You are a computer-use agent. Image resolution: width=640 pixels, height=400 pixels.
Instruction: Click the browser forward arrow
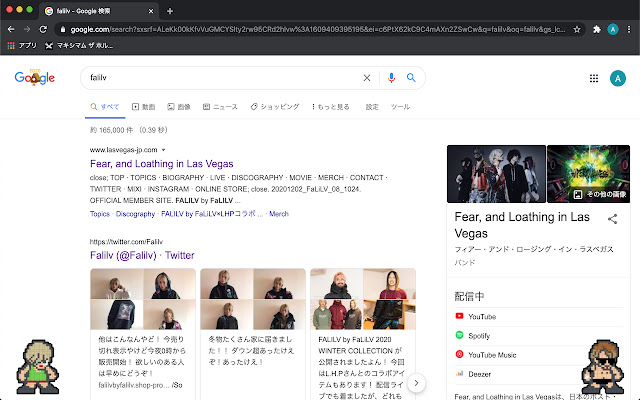point(27,29)
